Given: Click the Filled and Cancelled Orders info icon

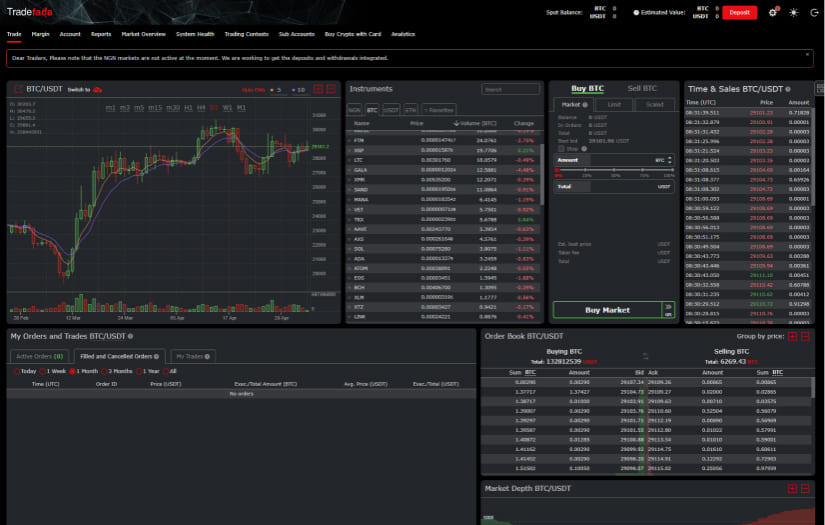Looking at the screenshot, I should 156,357.
